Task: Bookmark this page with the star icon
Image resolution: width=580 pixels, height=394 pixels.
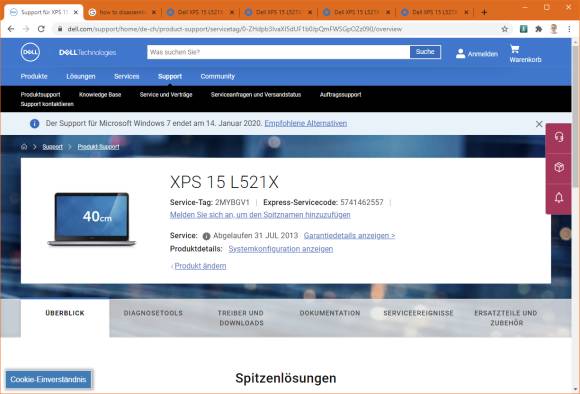Action: [x=505, y=29]
